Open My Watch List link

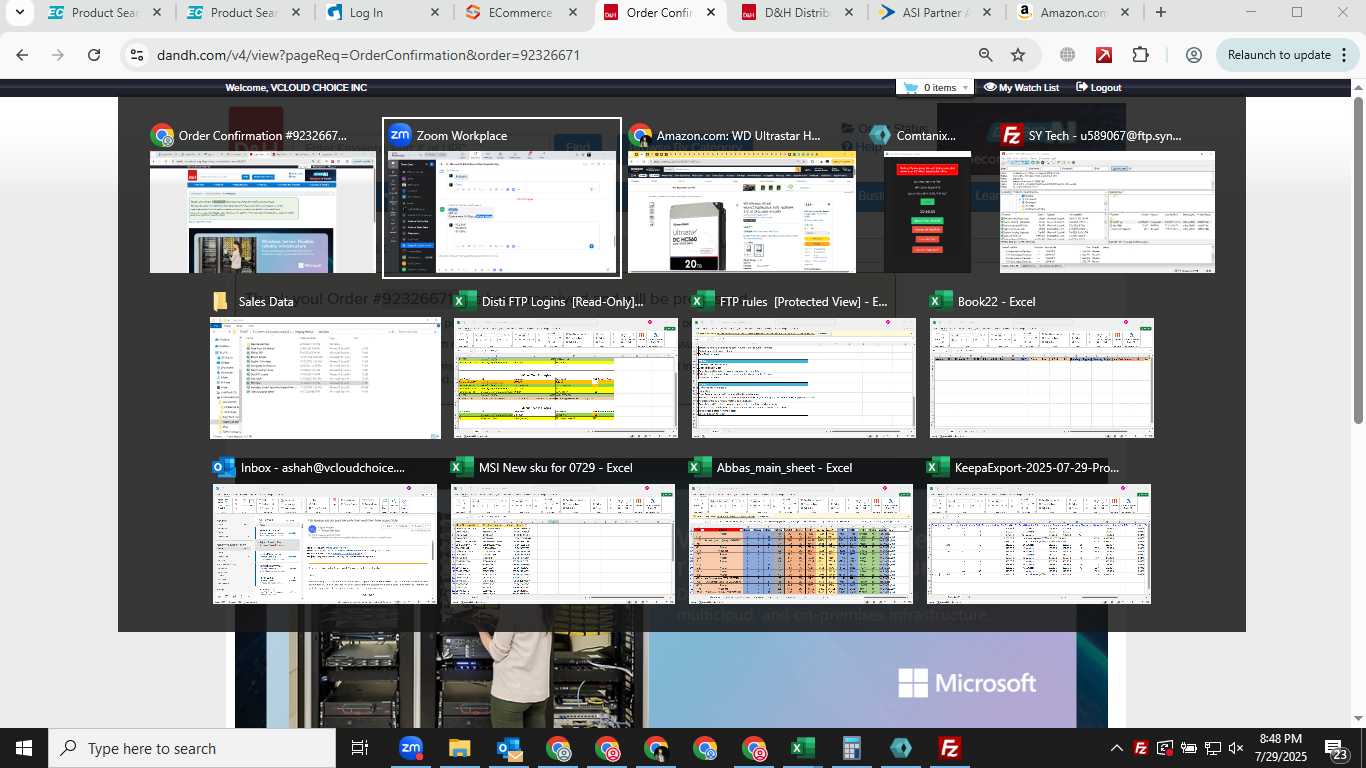[x=1021, y=88]
